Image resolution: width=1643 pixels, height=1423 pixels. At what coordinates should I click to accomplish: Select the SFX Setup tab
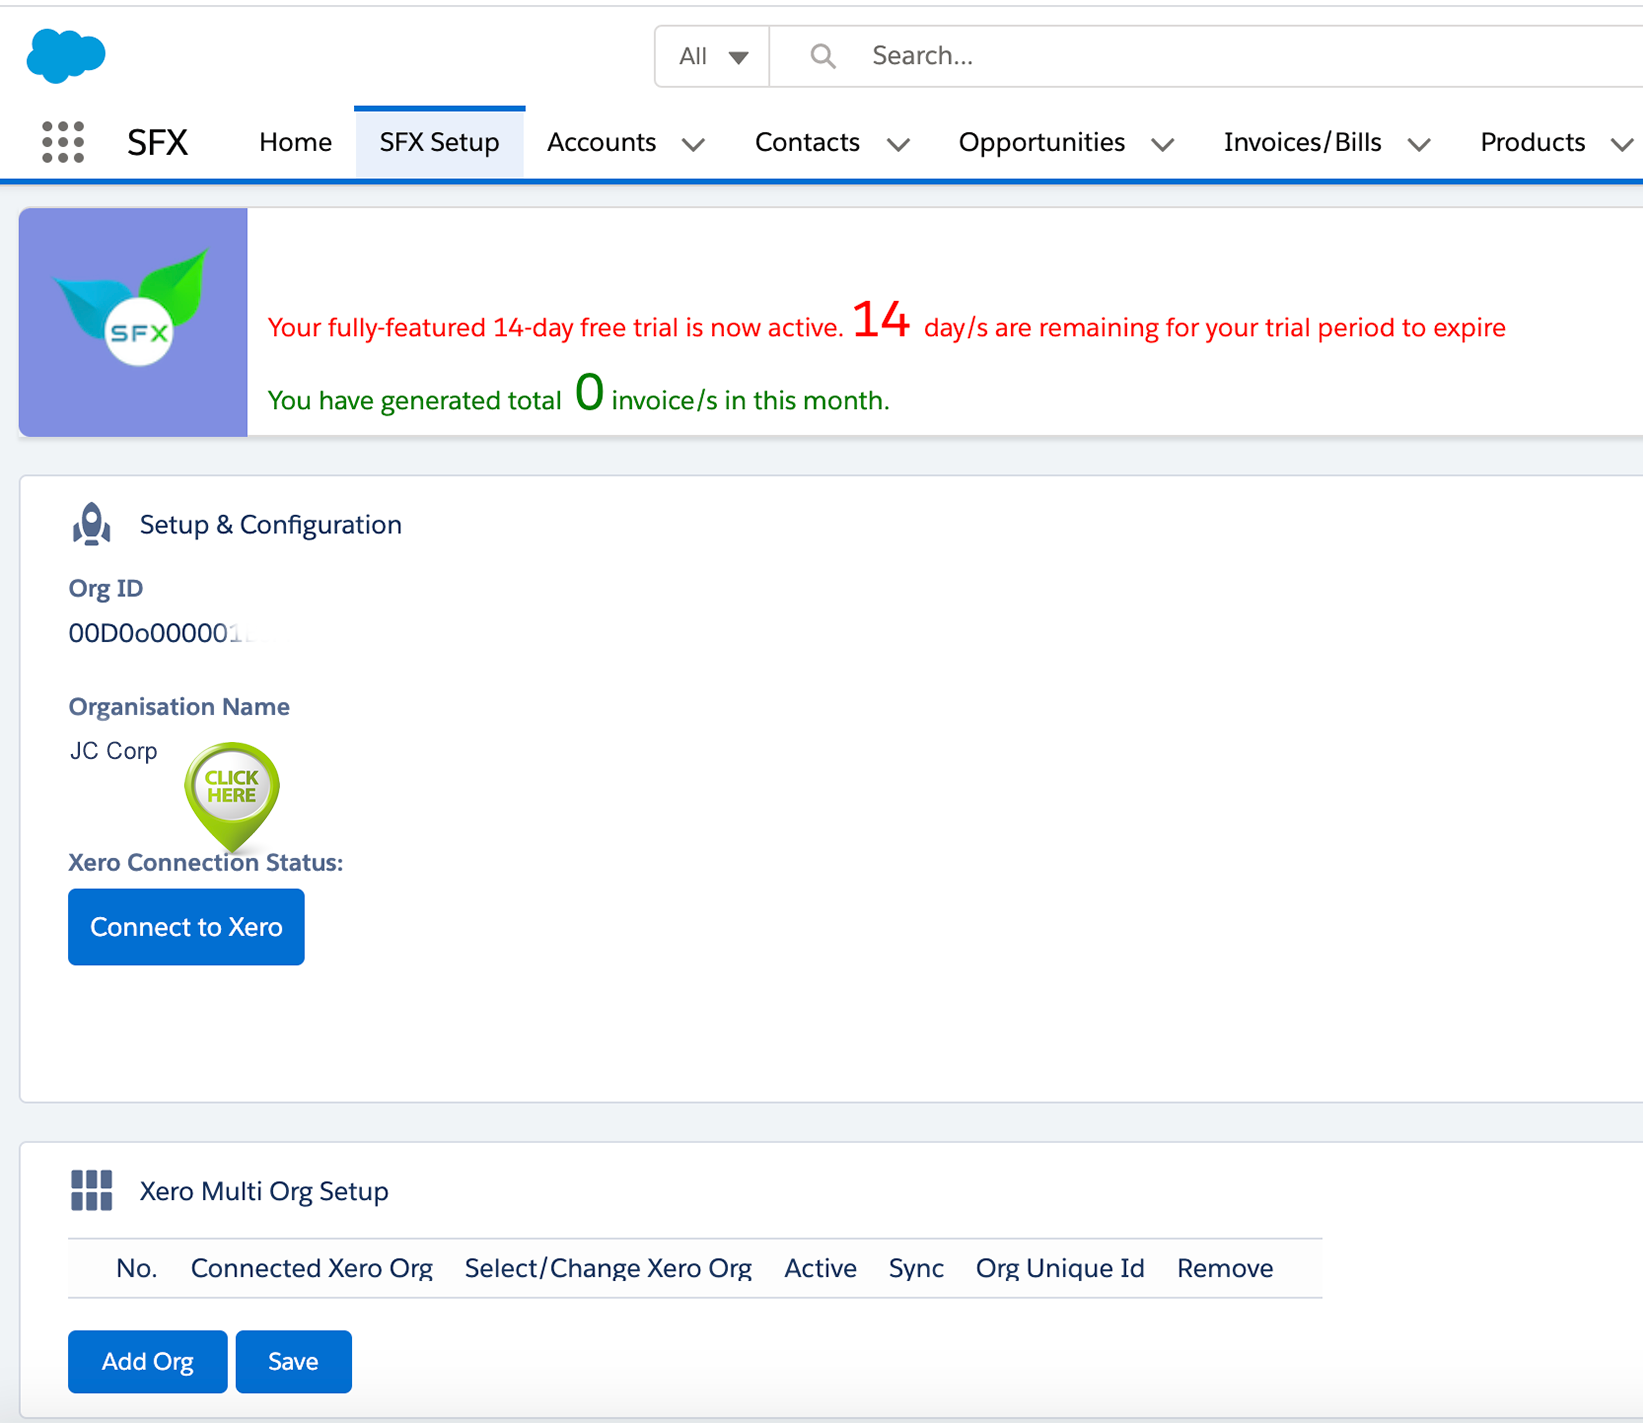click(439, 142)
